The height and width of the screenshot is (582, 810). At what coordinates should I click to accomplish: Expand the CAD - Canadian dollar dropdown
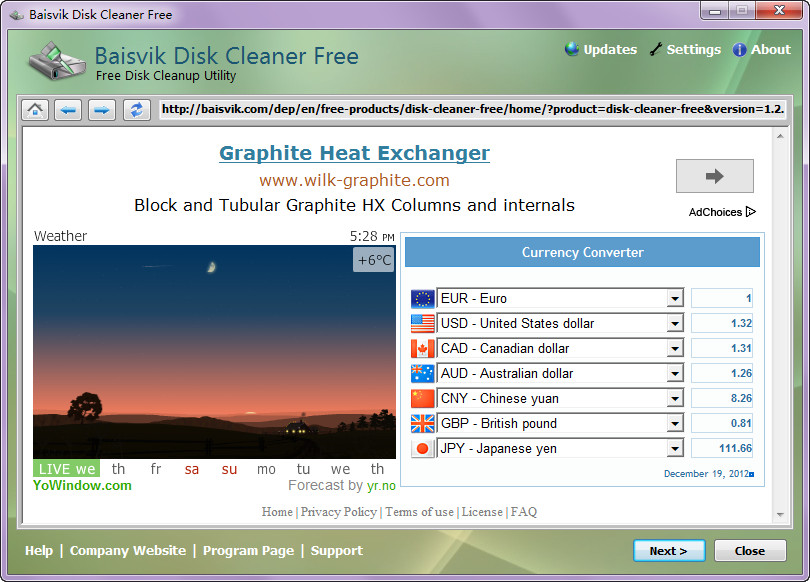(x=675, y=349)
